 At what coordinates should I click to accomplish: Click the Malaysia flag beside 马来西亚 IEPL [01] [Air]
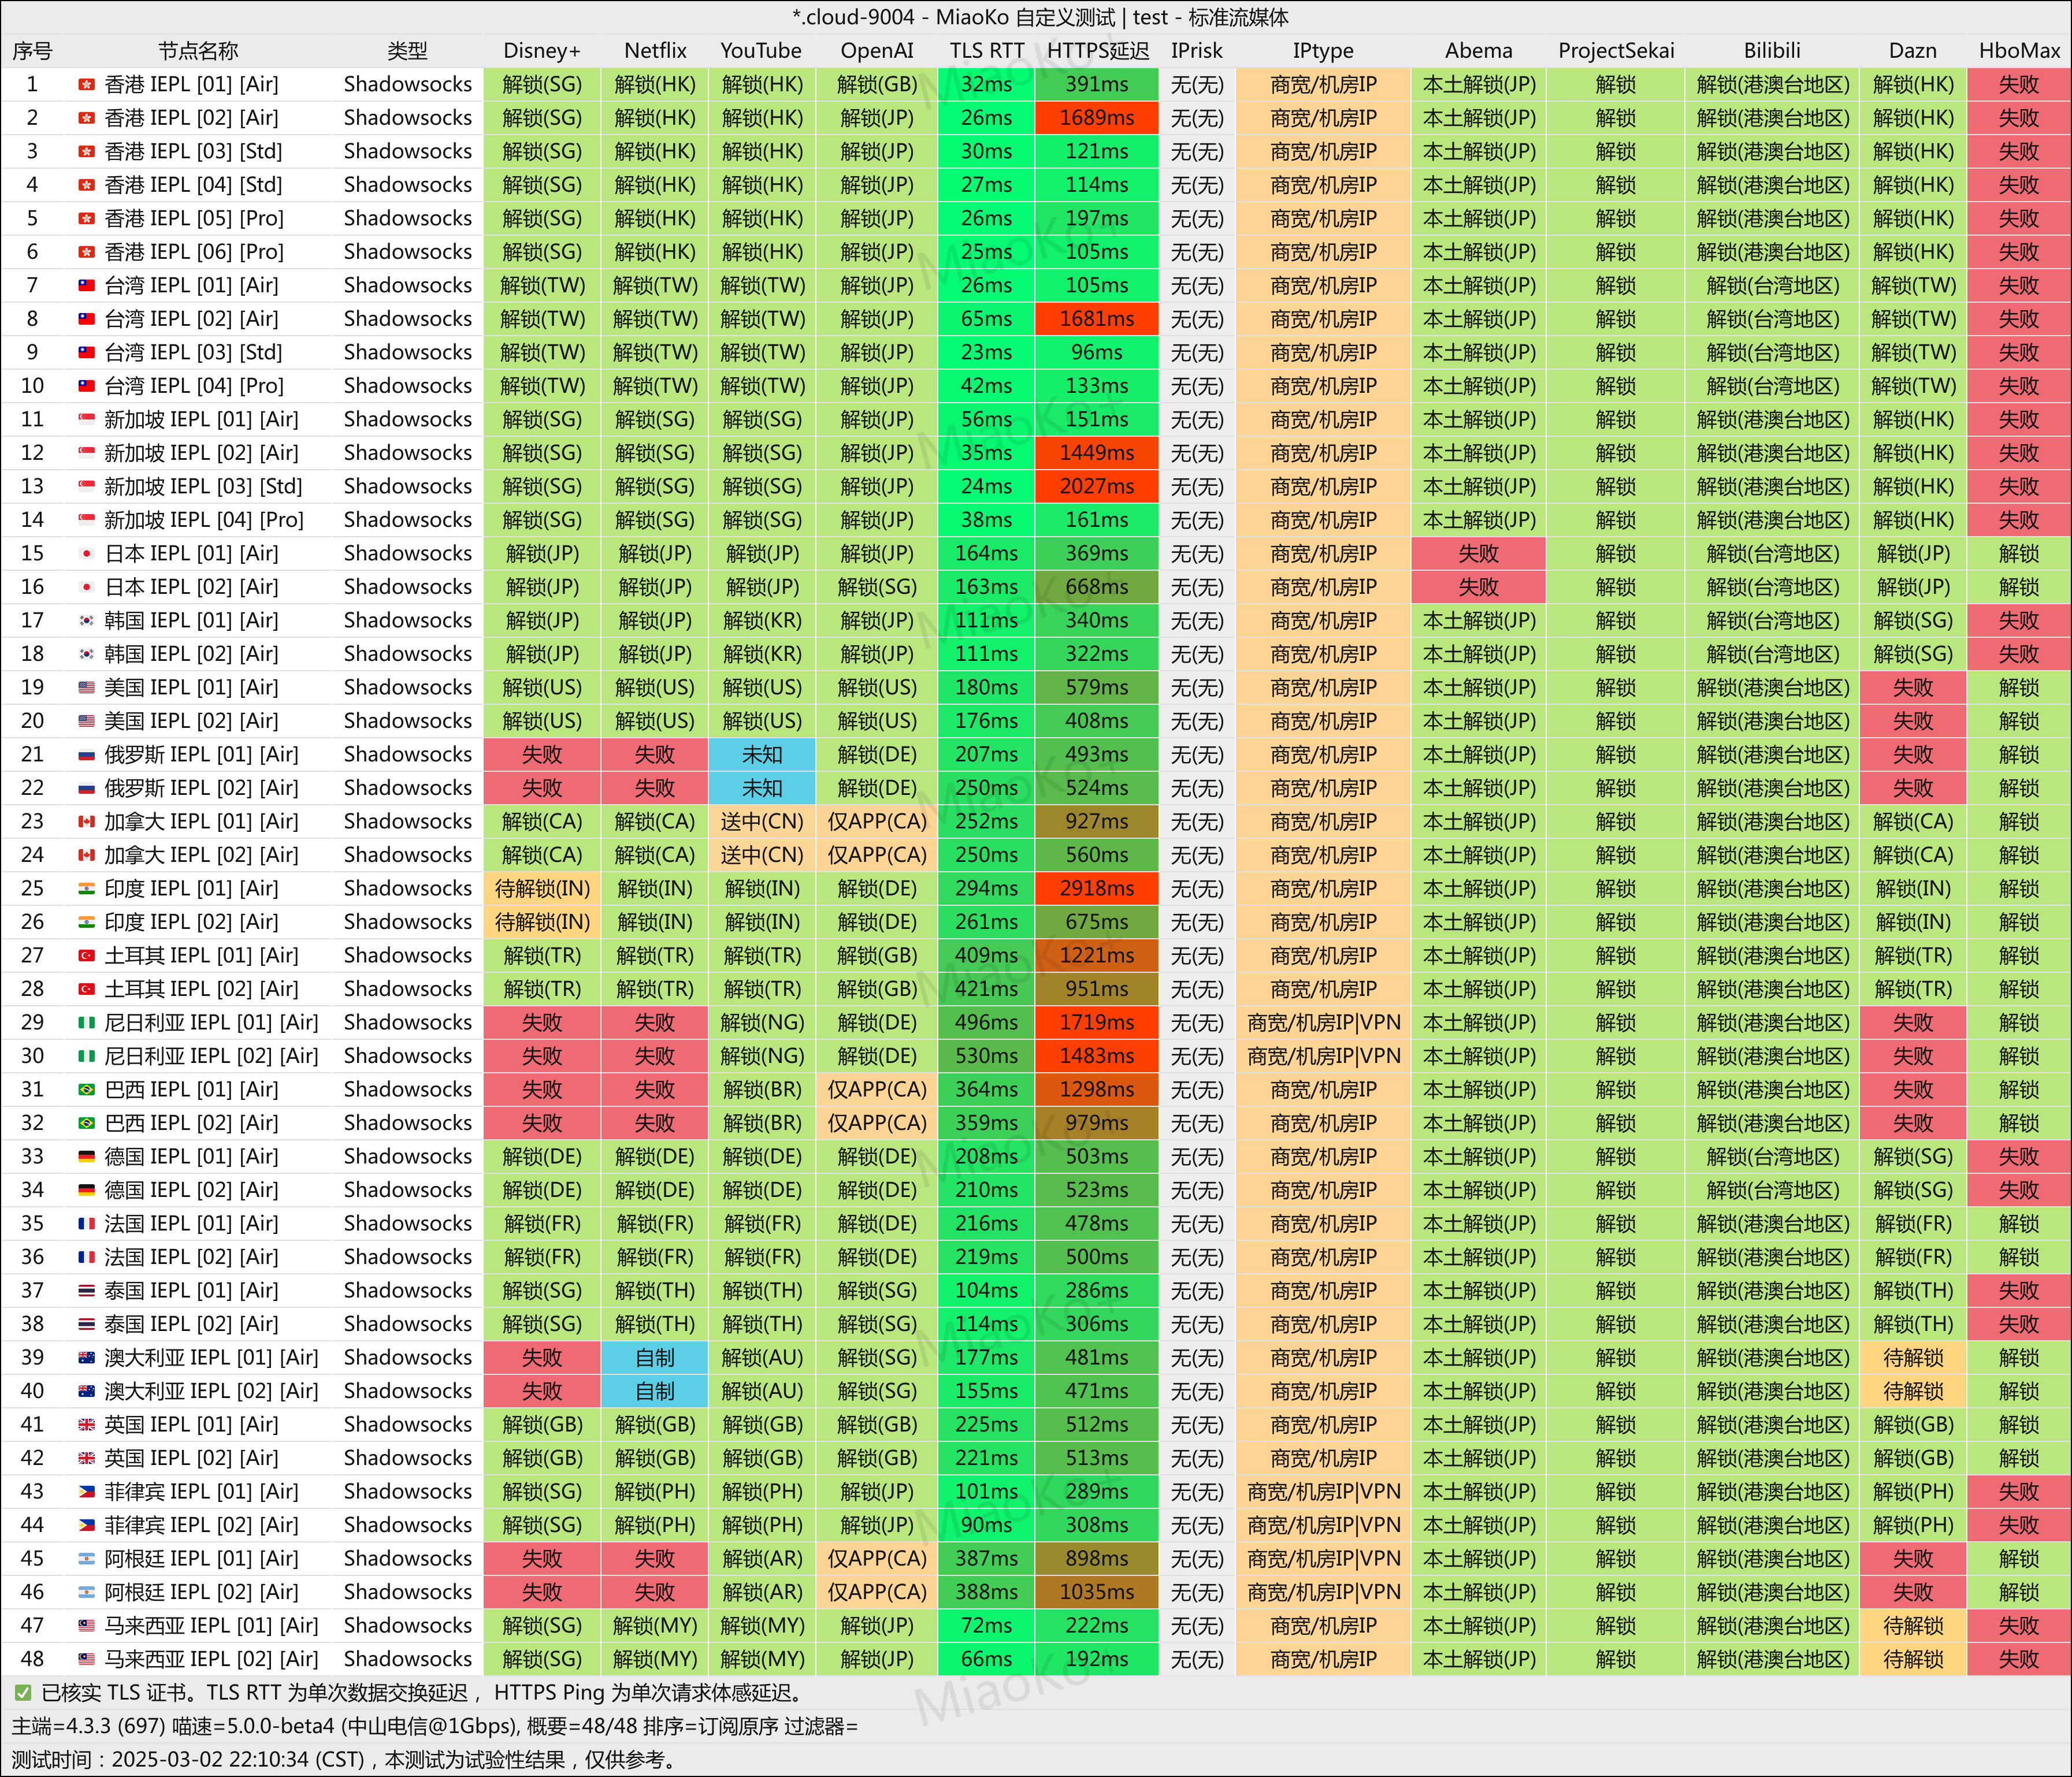click(x=87, y=1626)
